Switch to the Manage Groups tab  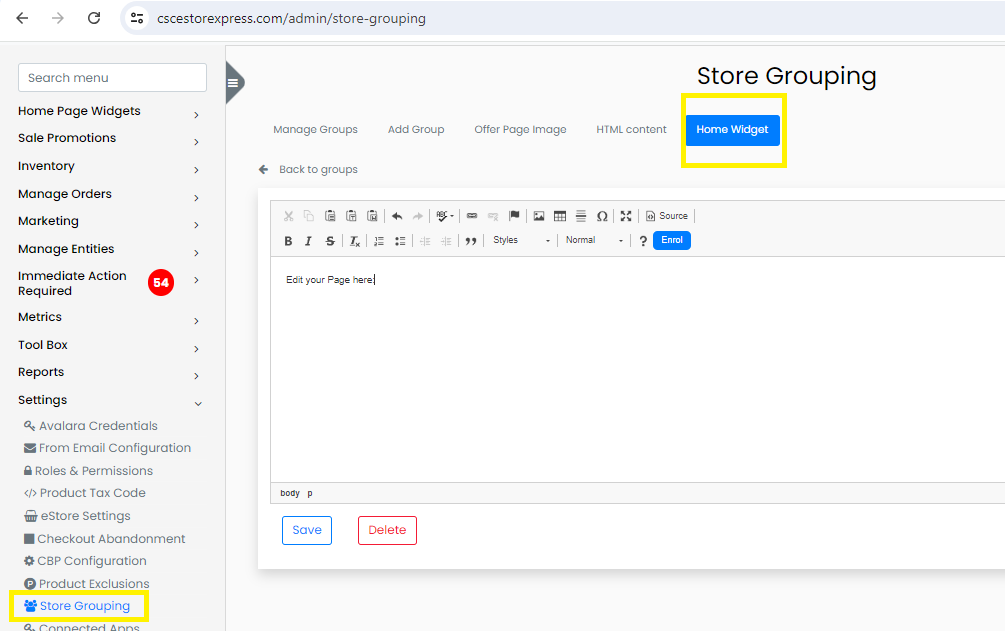(x=315, y=129)
